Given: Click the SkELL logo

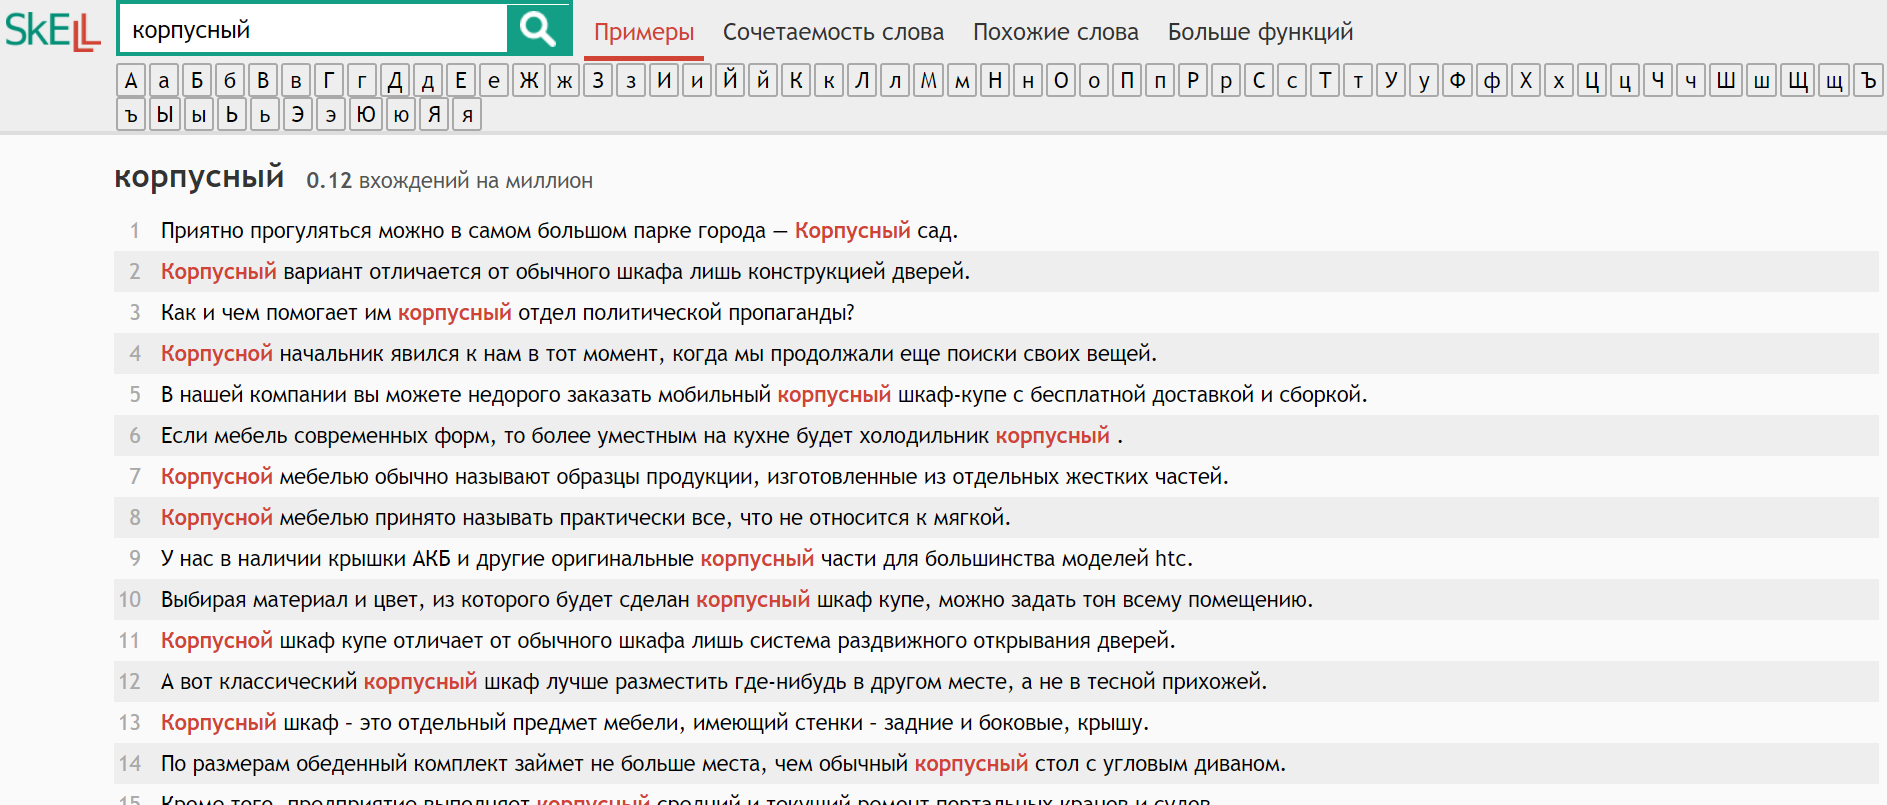Looking at the screenshot, I should pyautogui.click(x=53, y=31).
